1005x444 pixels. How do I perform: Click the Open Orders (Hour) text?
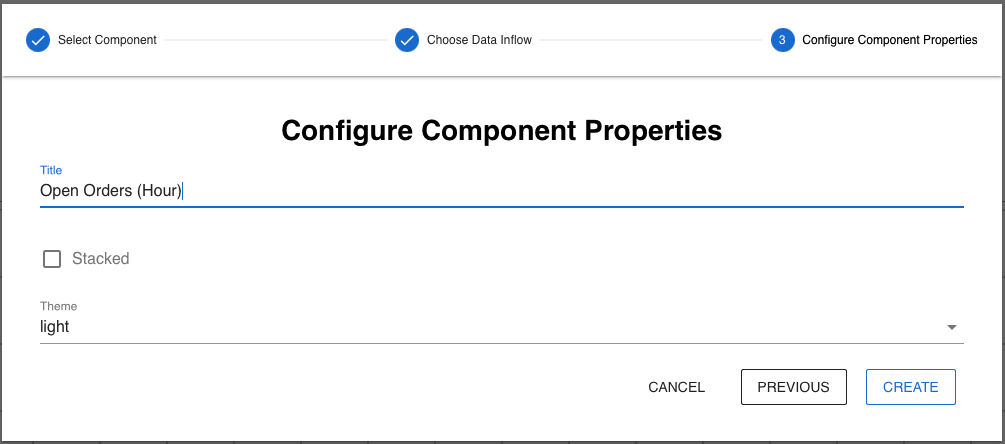[110, 190]
